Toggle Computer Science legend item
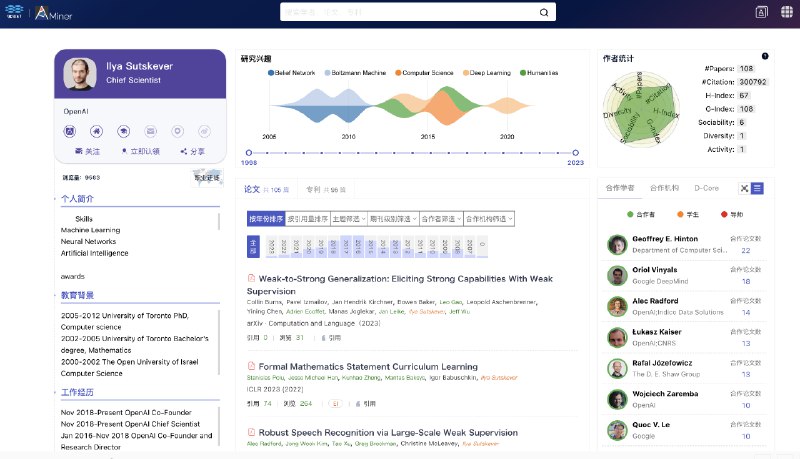Screen dimensions: 800x459 [x=424, y=73]
